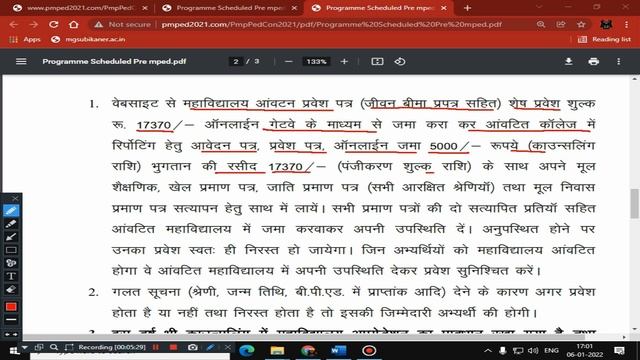The width and height of the screenshot is (640, 360).
Task: Open the red color swatch picker
Action: click(11, 307)
